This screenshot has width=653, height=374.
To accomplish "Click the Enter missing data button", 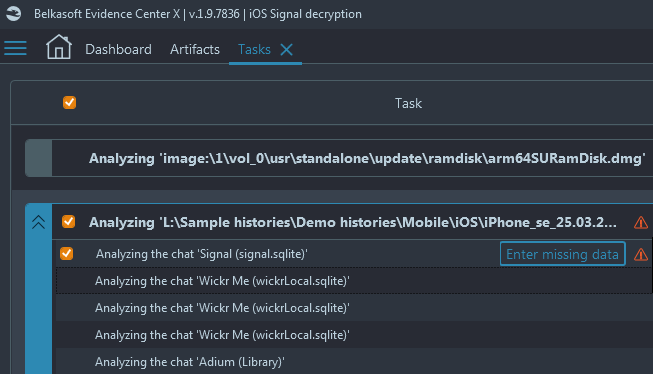I will click(x=562, y=254).
